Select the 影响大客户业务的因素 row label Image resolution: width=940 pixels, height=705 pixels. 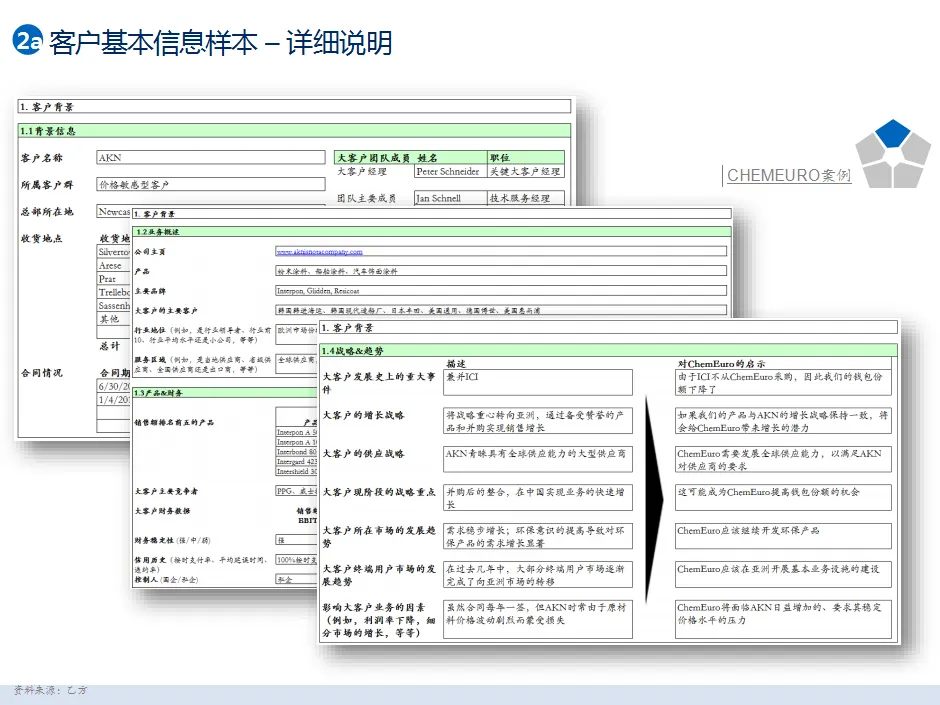(x=379, y=620)
